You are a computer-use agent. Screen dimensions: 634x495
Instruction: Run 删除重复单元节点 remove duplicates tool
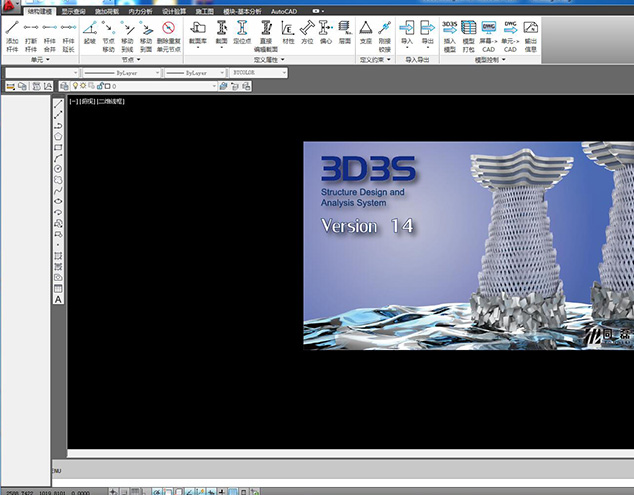[x=169, y=36]
